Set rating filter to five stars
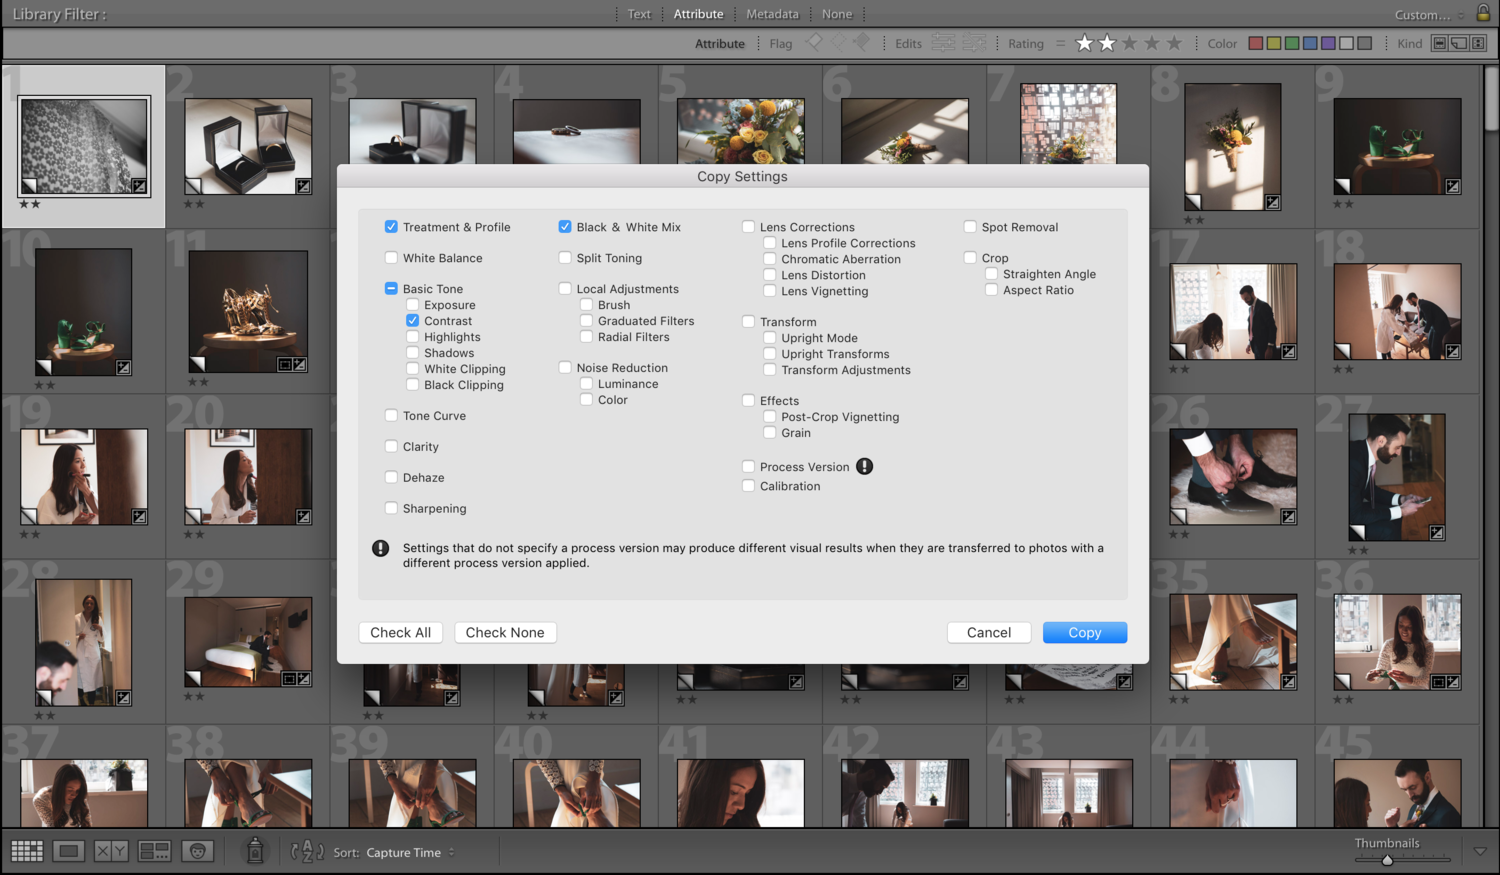 click(1174, 43)
